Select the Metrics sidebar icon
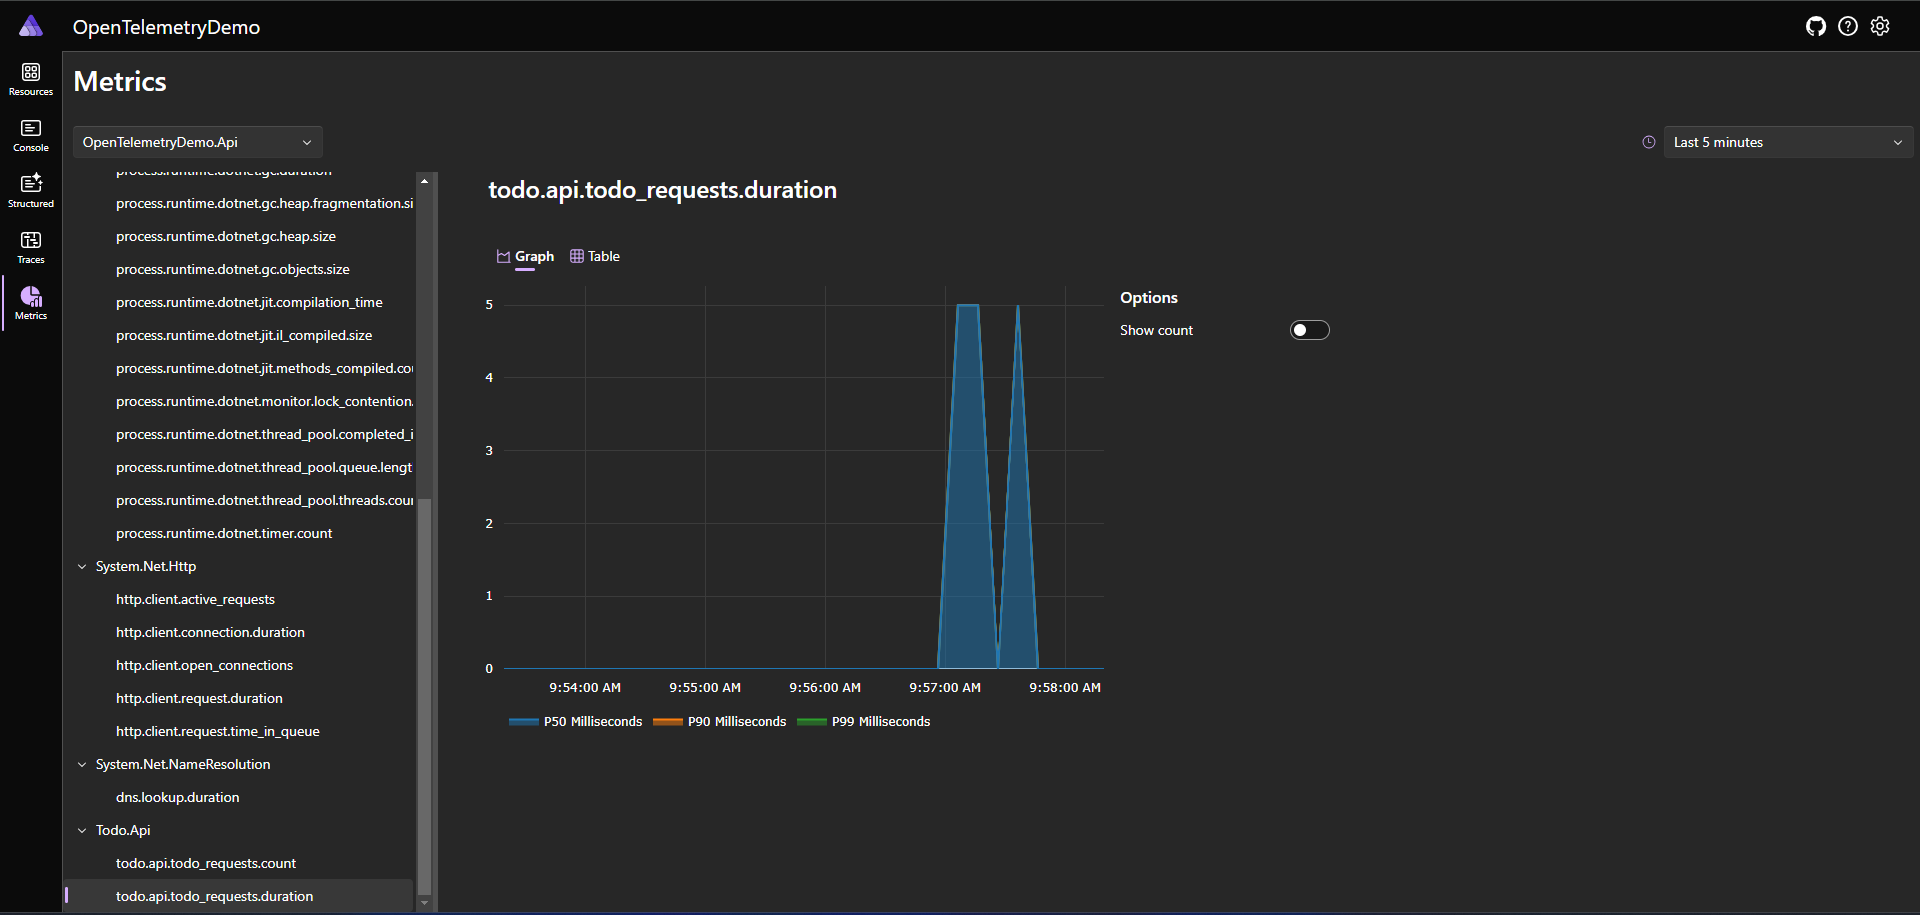Image resolution: width=1920 pixels, height=915 pixels. 30,302
